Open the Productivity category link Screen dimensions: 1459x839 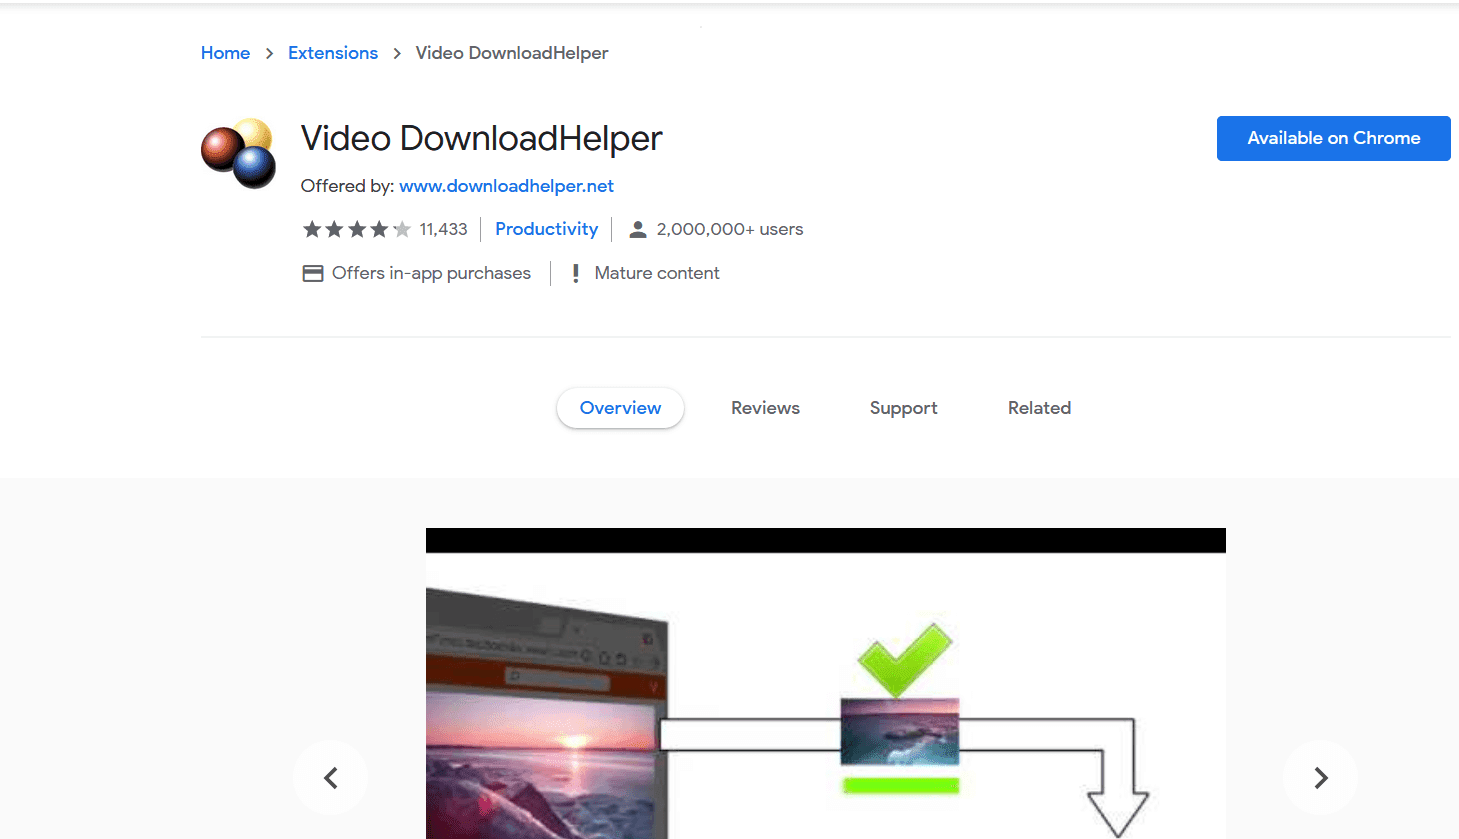[x=546, y=229]
